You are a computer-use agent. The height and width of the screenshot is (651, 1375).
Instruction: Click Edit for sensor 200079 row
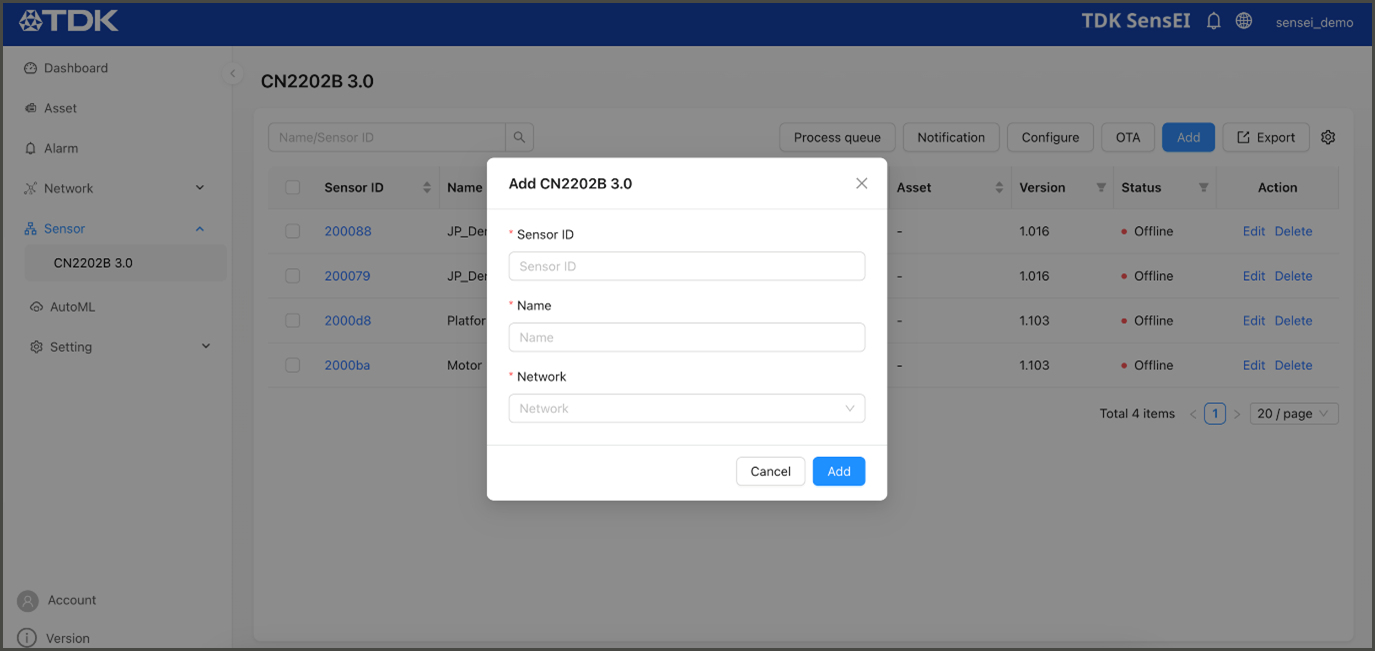pyautogui.click(x=1254, y=276)
